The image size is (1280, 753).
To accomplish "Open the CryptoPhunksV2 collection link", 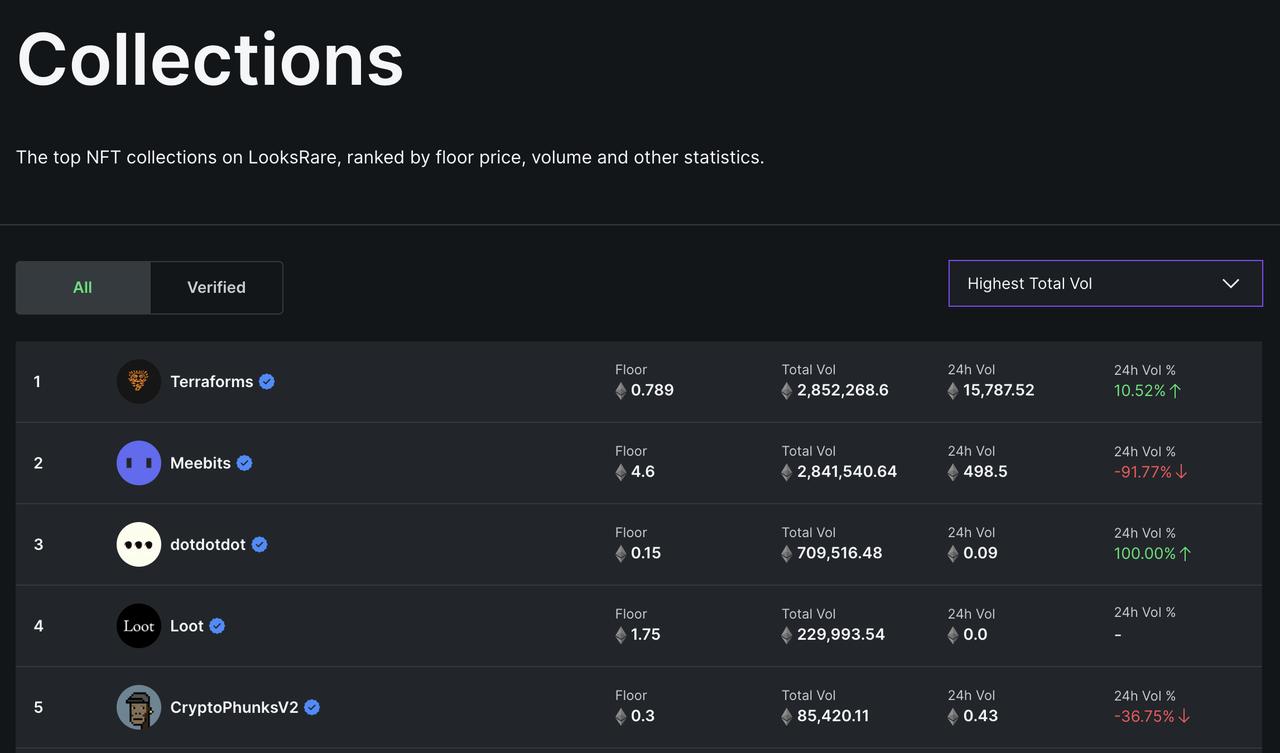I will [234, 707].
